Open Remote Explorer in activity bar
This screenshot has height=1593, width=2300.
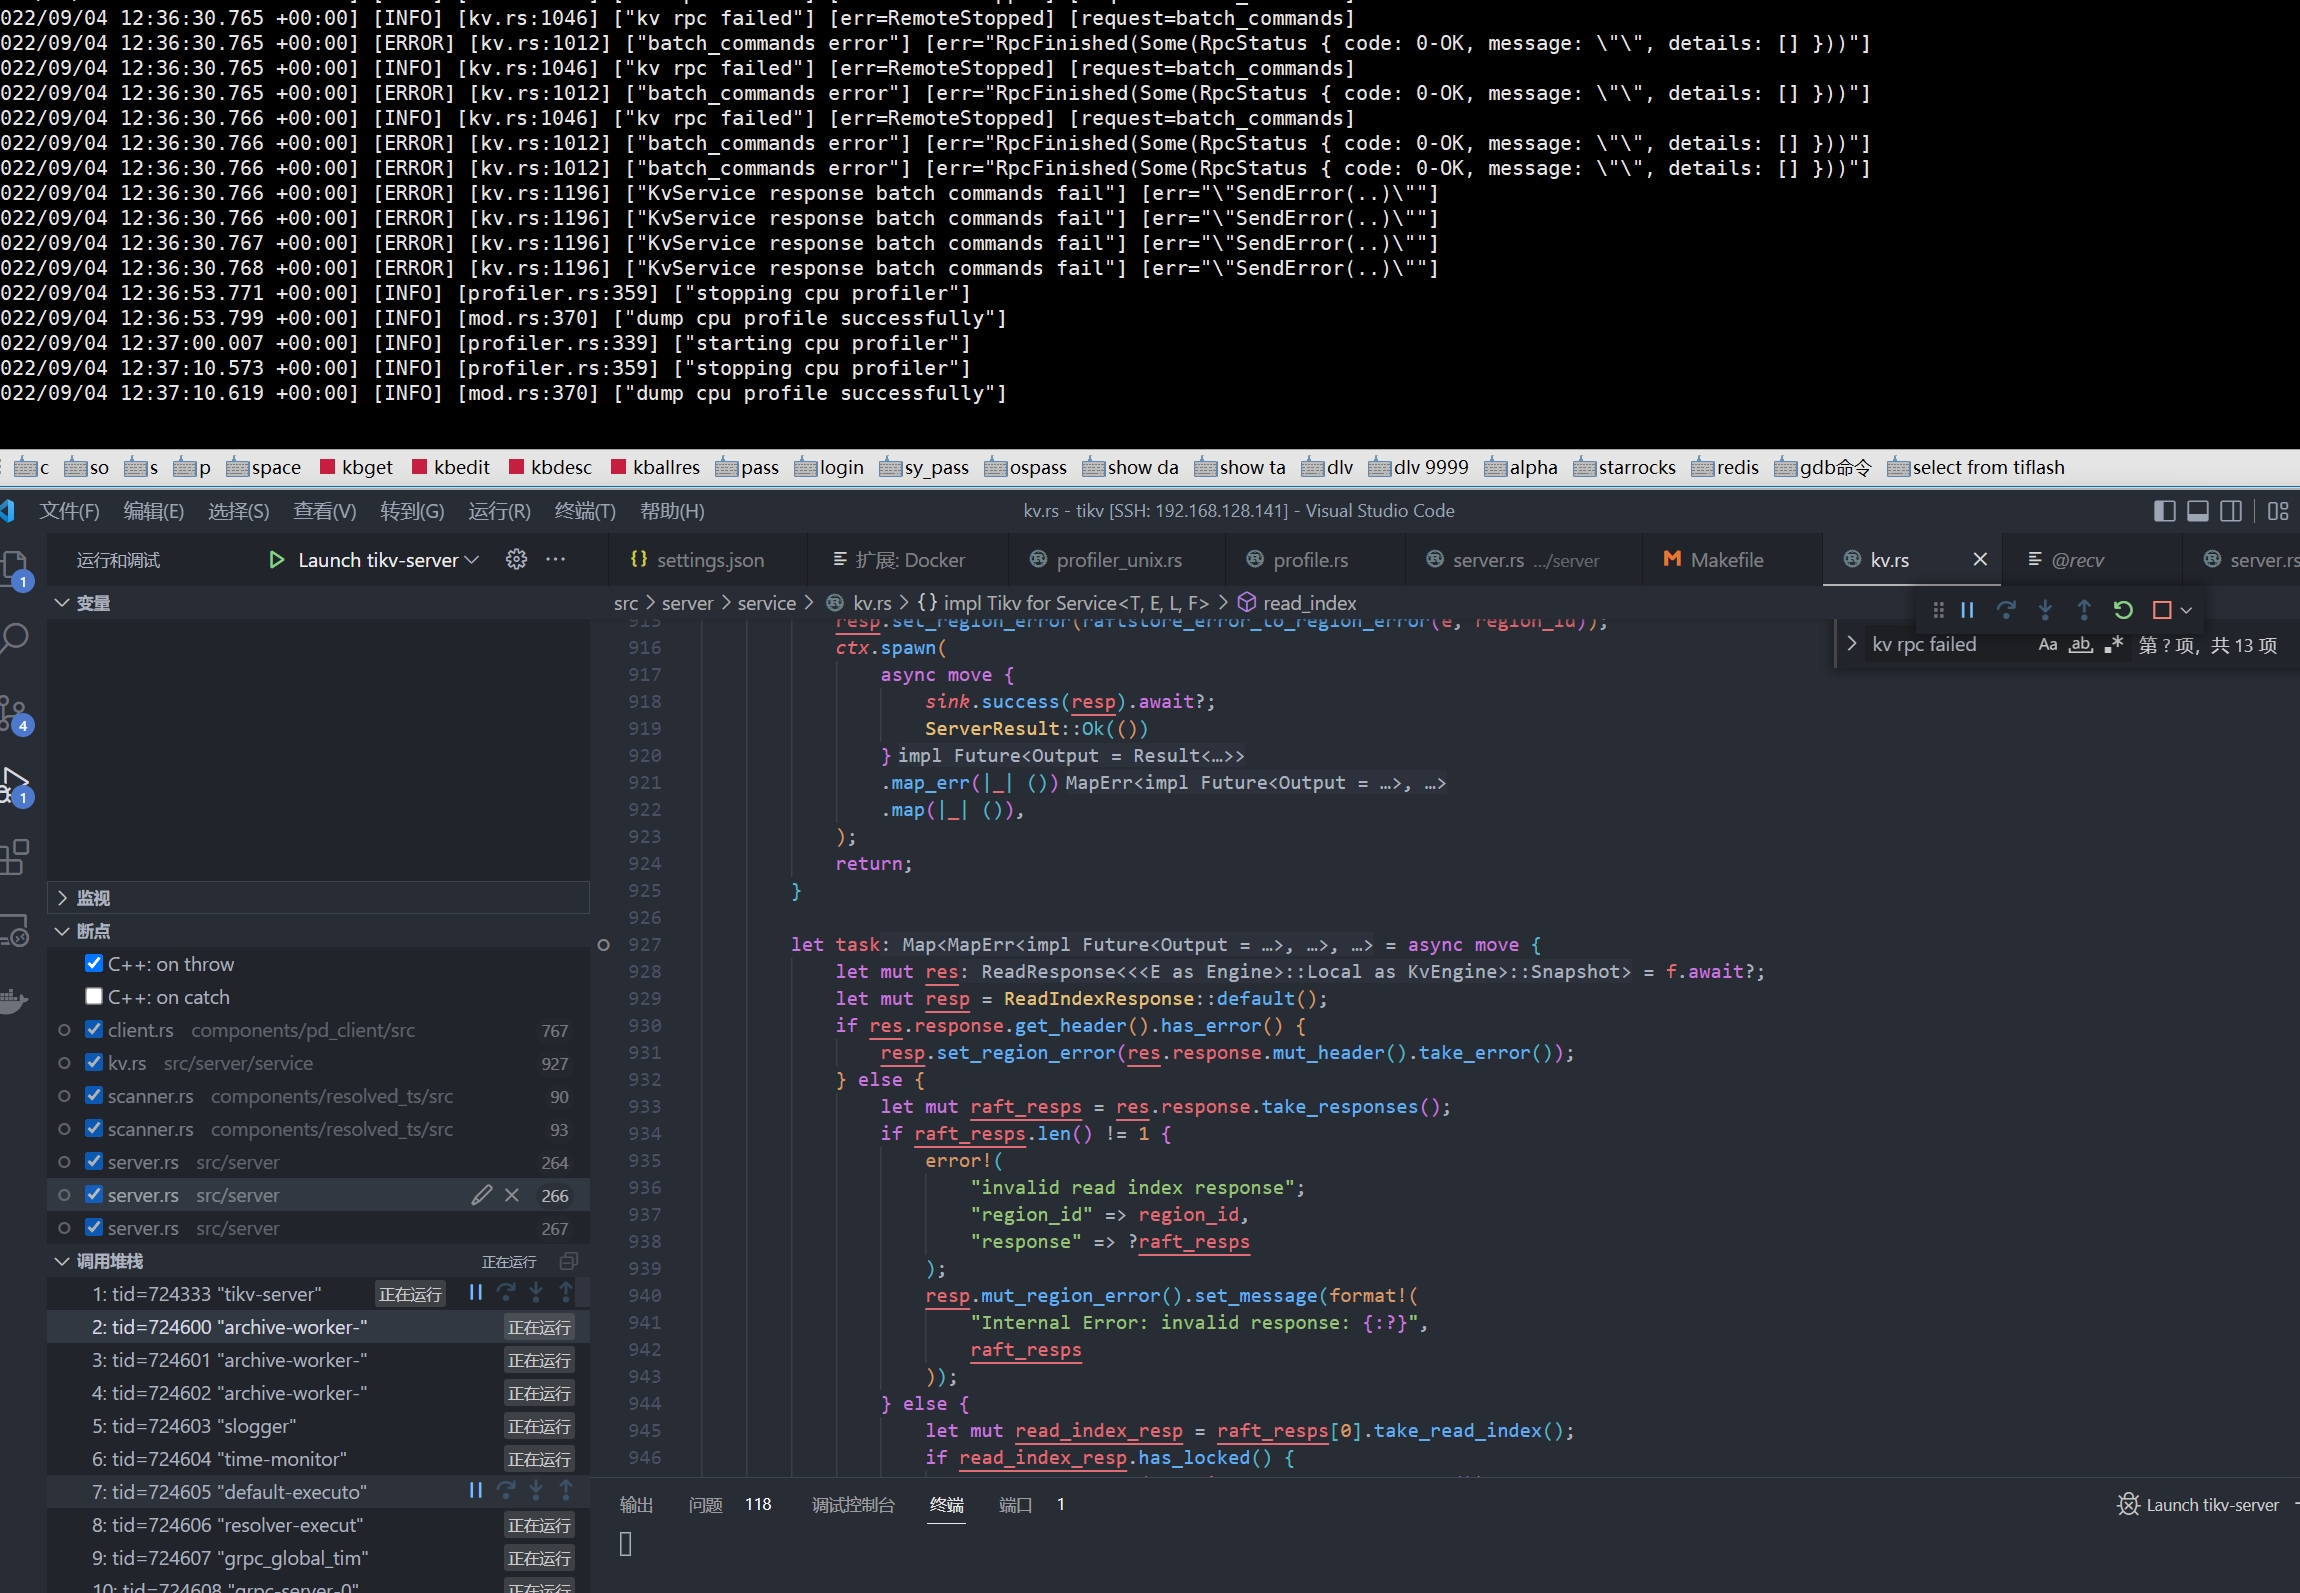click(15, 930)
